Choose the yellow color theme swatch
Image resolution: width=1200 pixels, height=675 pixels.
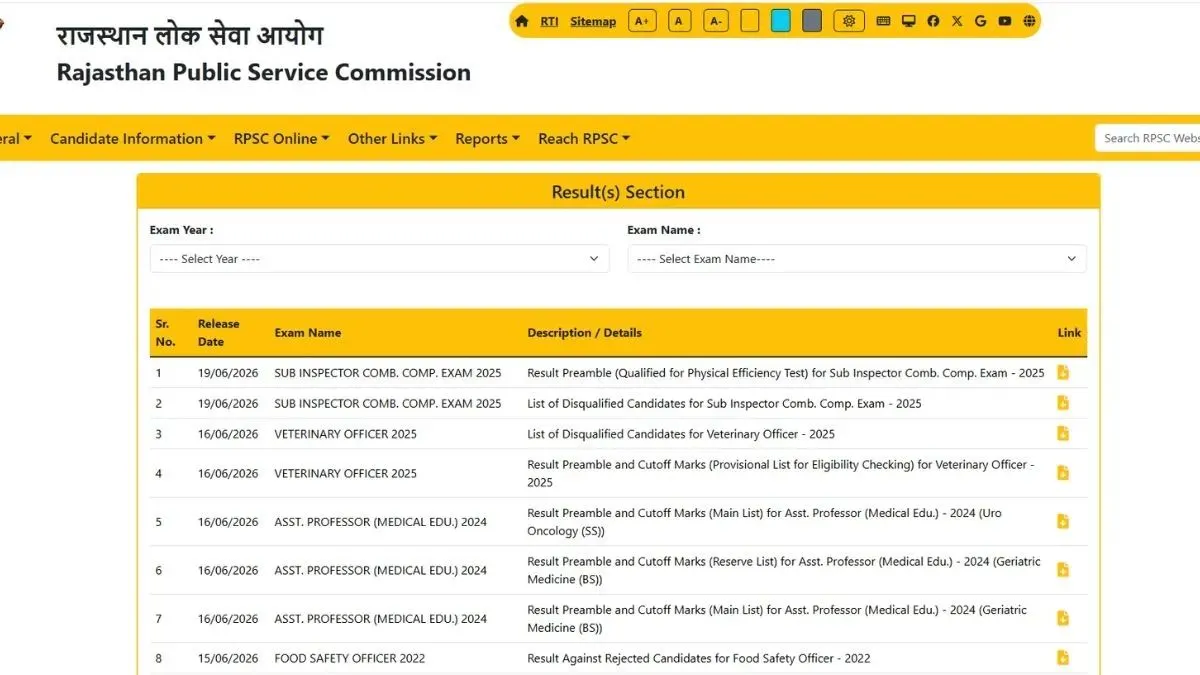point(750,21)
